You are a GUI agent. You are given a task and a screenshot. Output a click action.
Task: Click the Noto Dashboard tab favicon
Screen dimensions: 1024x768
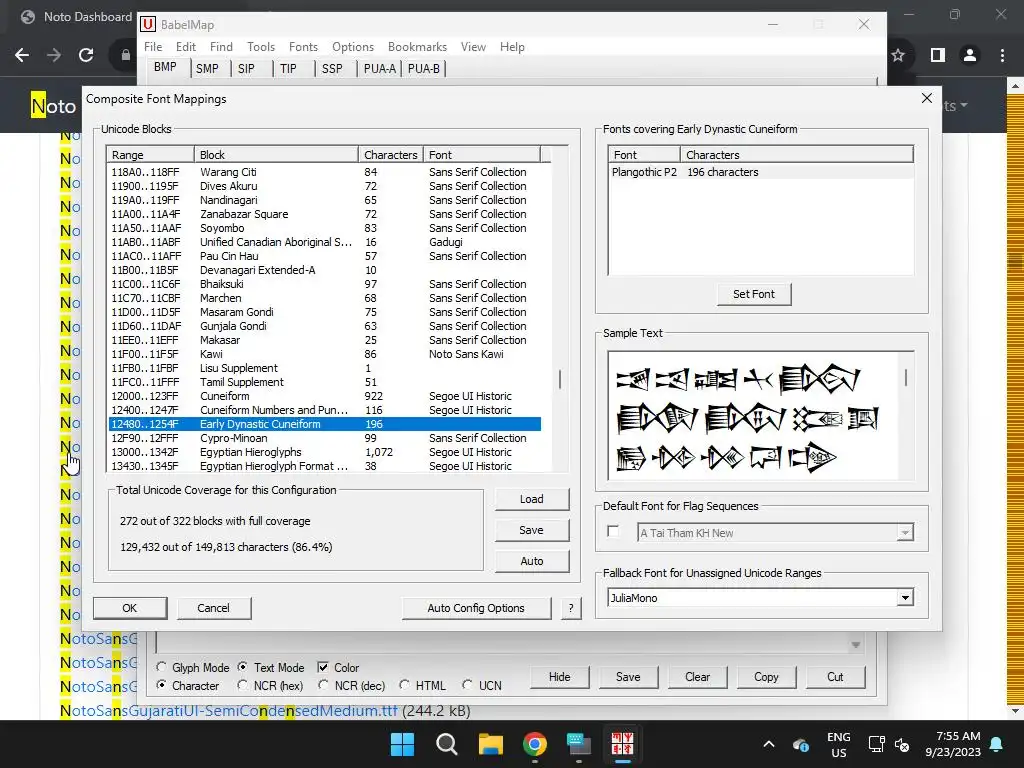[x=27, y=17]
